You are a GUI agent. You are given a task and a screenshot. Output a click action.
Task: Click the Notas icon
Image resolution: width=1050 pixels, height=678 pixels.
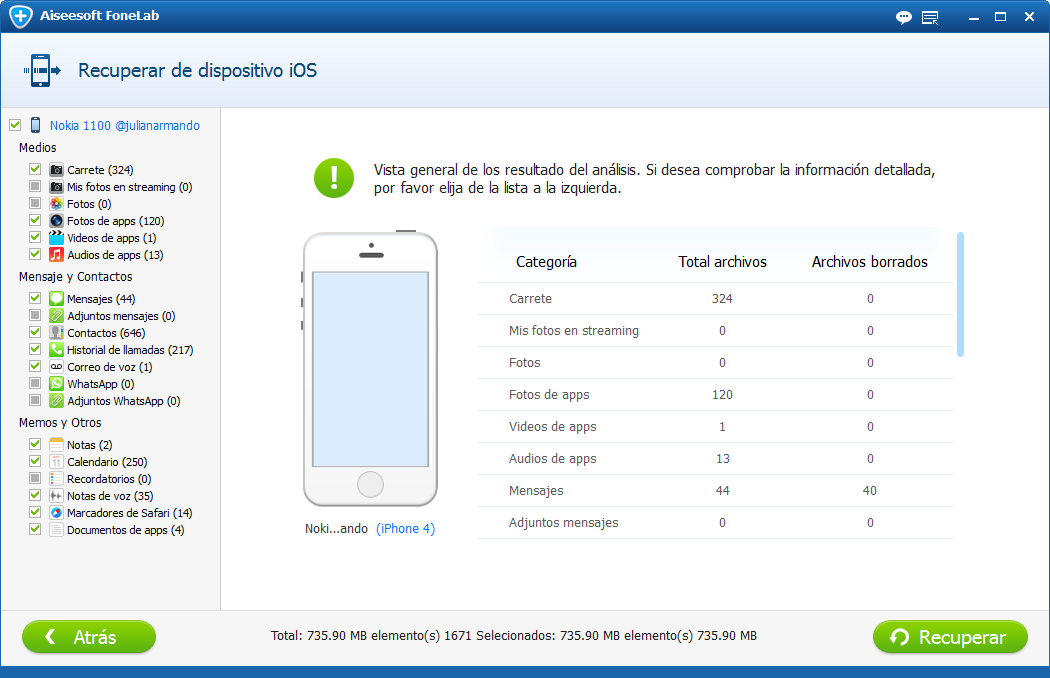click(x=56, y=445)
